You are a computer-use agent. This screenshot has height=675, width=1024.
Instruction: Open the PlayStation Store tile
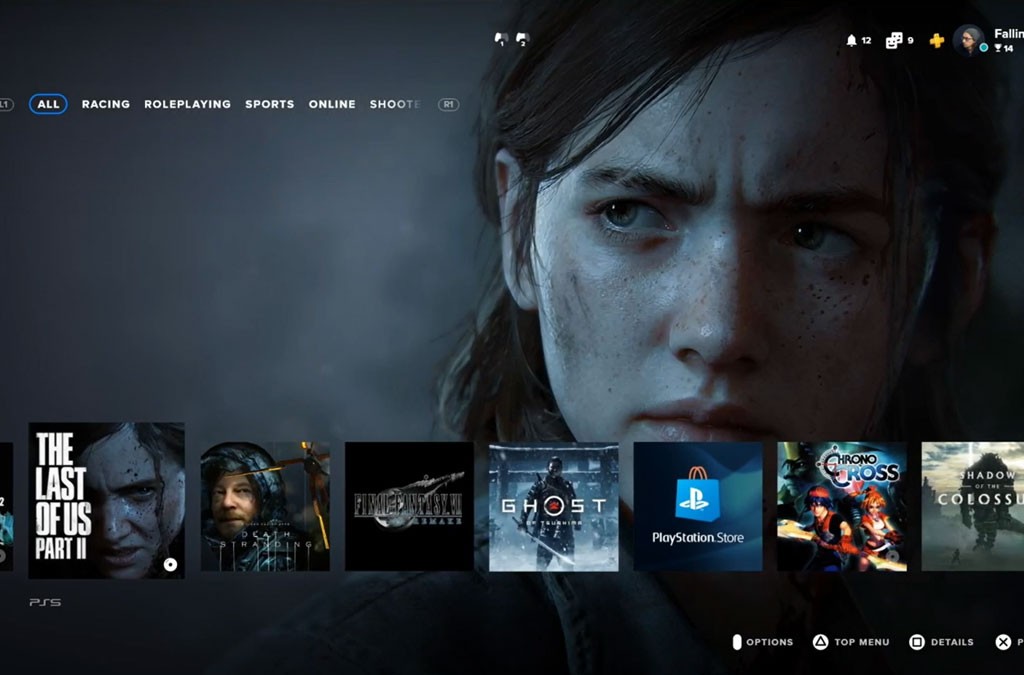(x=698, y=507)
